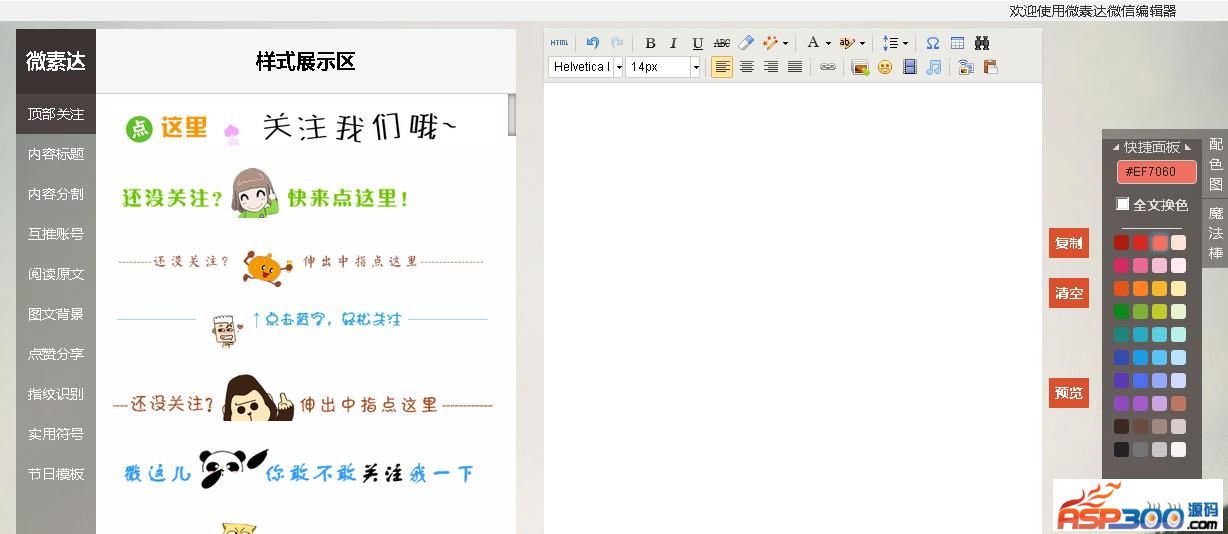Click the style list scrollbar thumb

point(512,115)
